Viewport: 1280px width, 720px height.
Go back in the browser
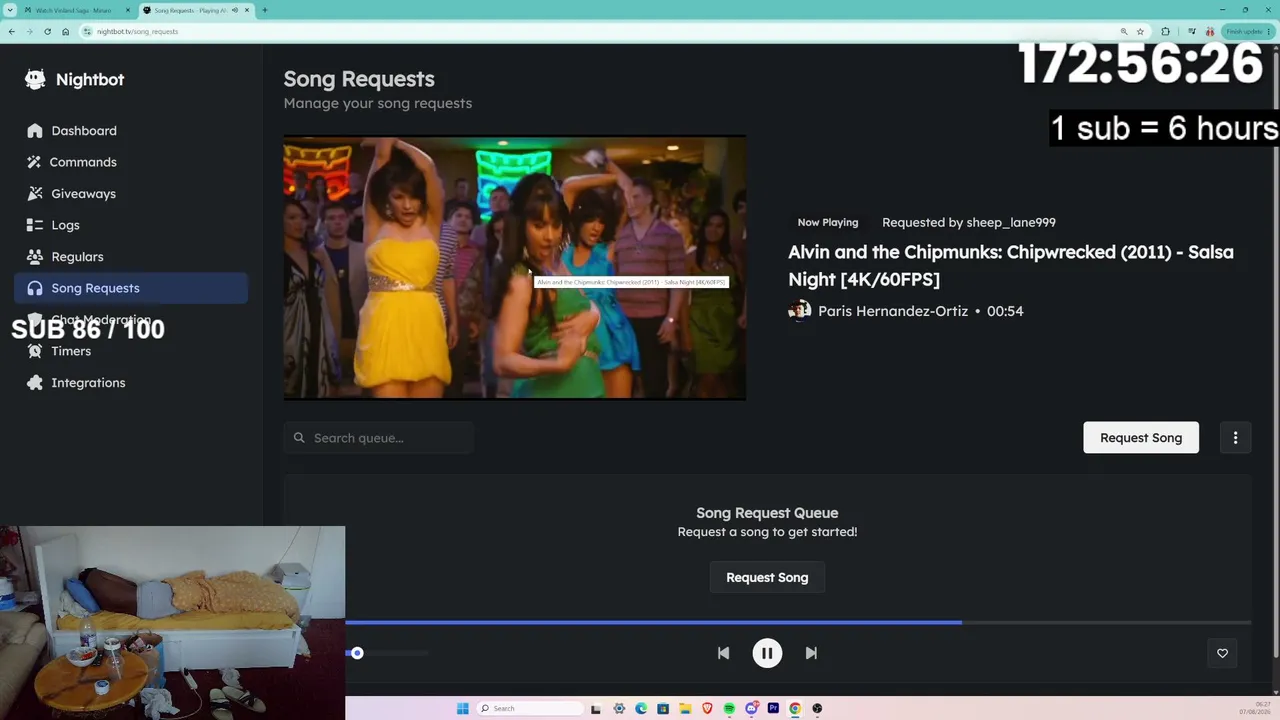[x=11, y=31]
